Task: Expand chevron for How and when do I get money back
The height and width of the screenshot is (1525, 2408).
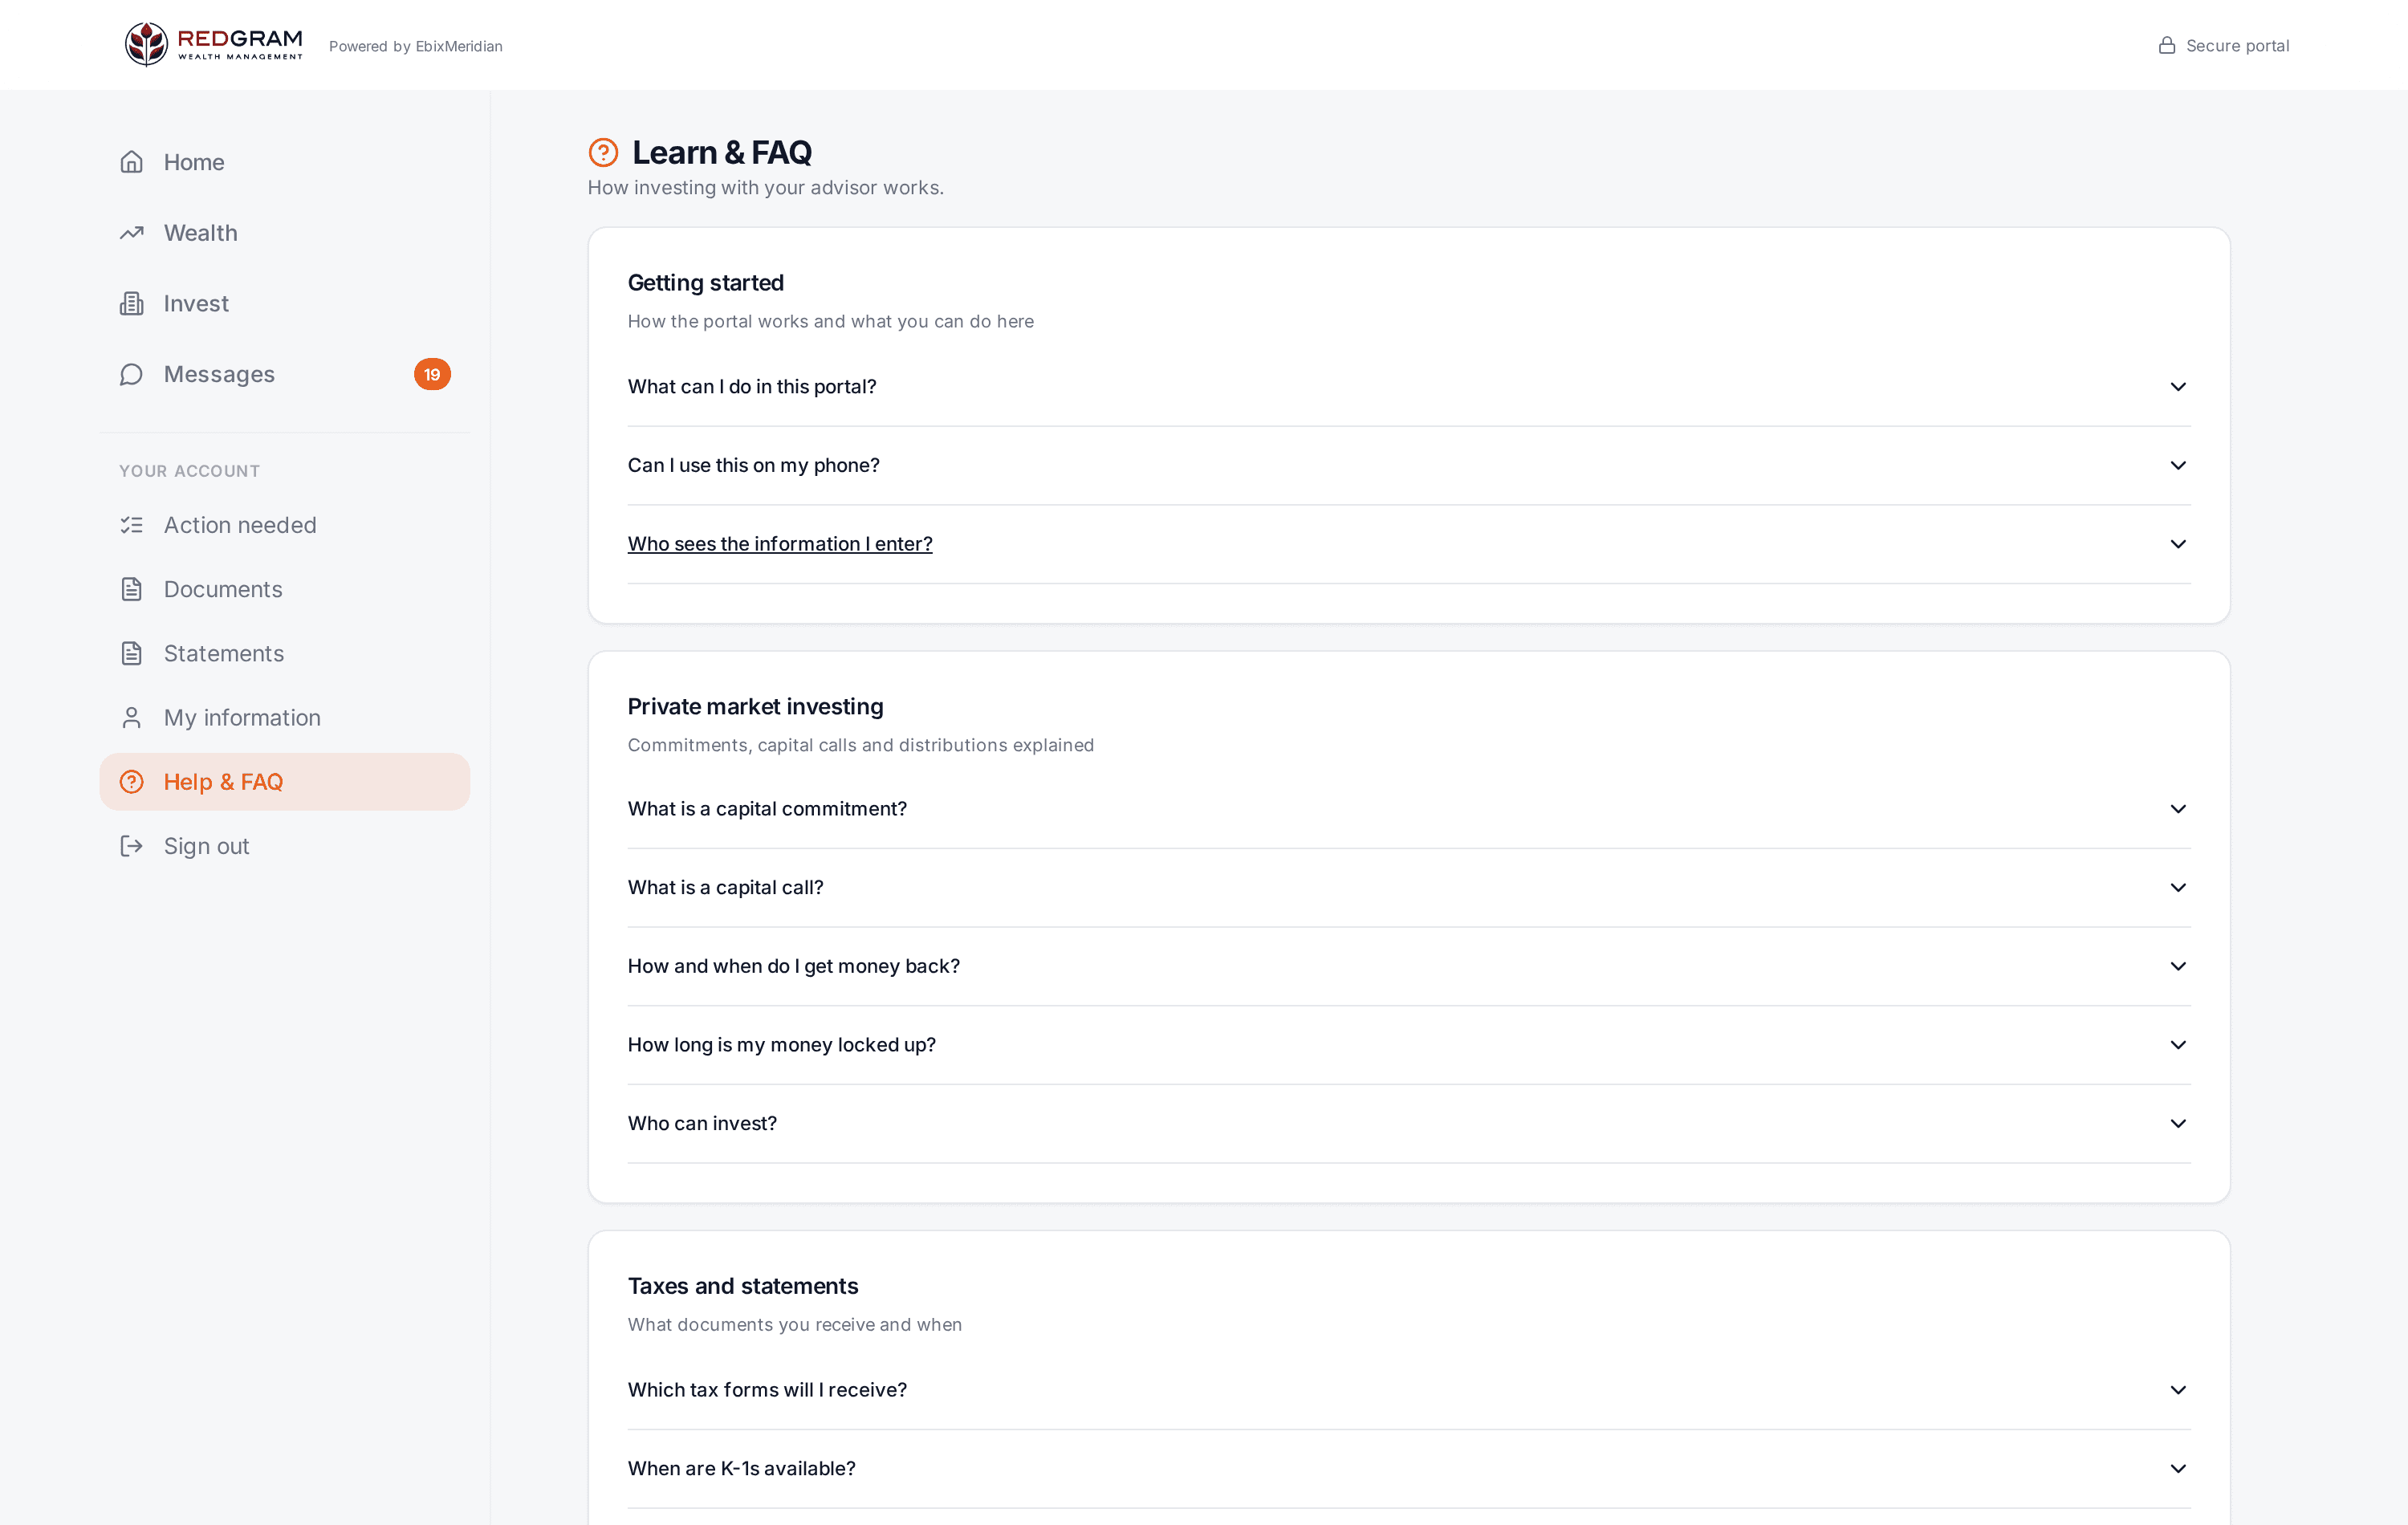Action: 2178,966
